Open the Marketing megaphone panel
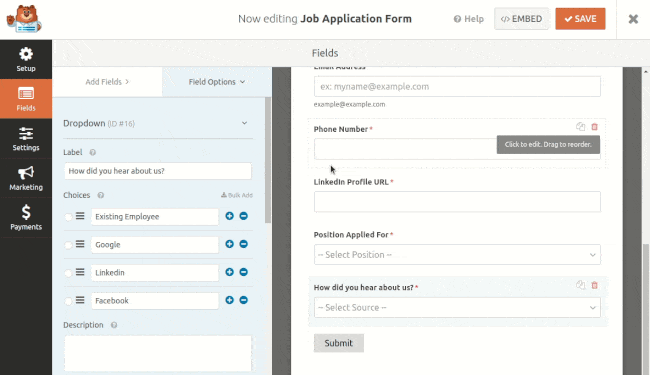This screenshot has height=375, width=650. [x=26, y=178]
